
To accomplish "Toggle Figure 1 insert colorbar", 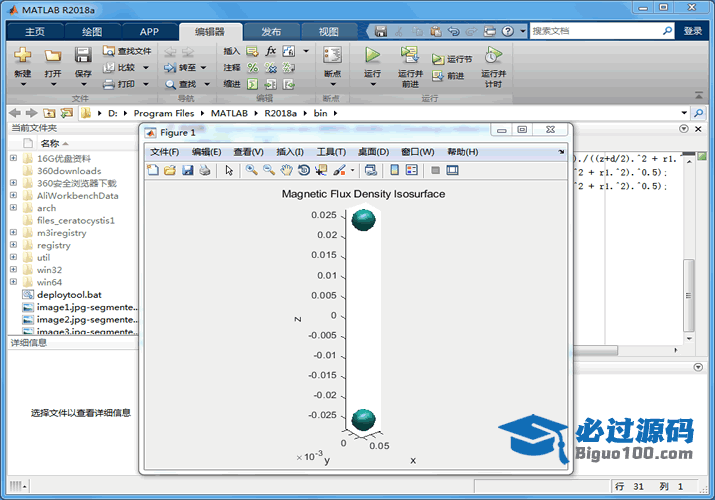I will pos(394,170).
